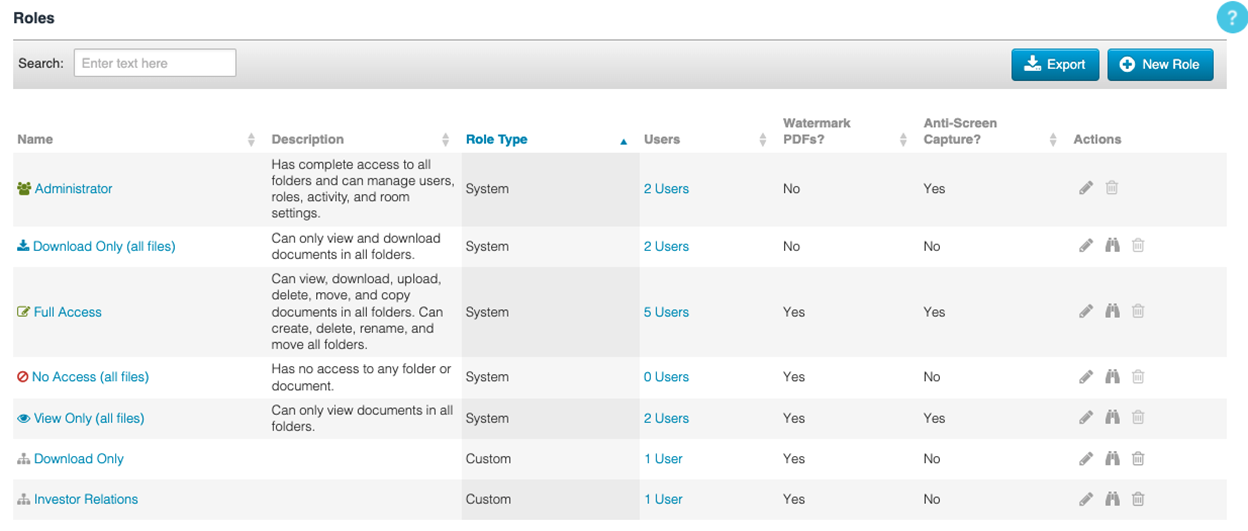
Task: Edit the Full Access role pencil icon
Action: (1086, 312)
